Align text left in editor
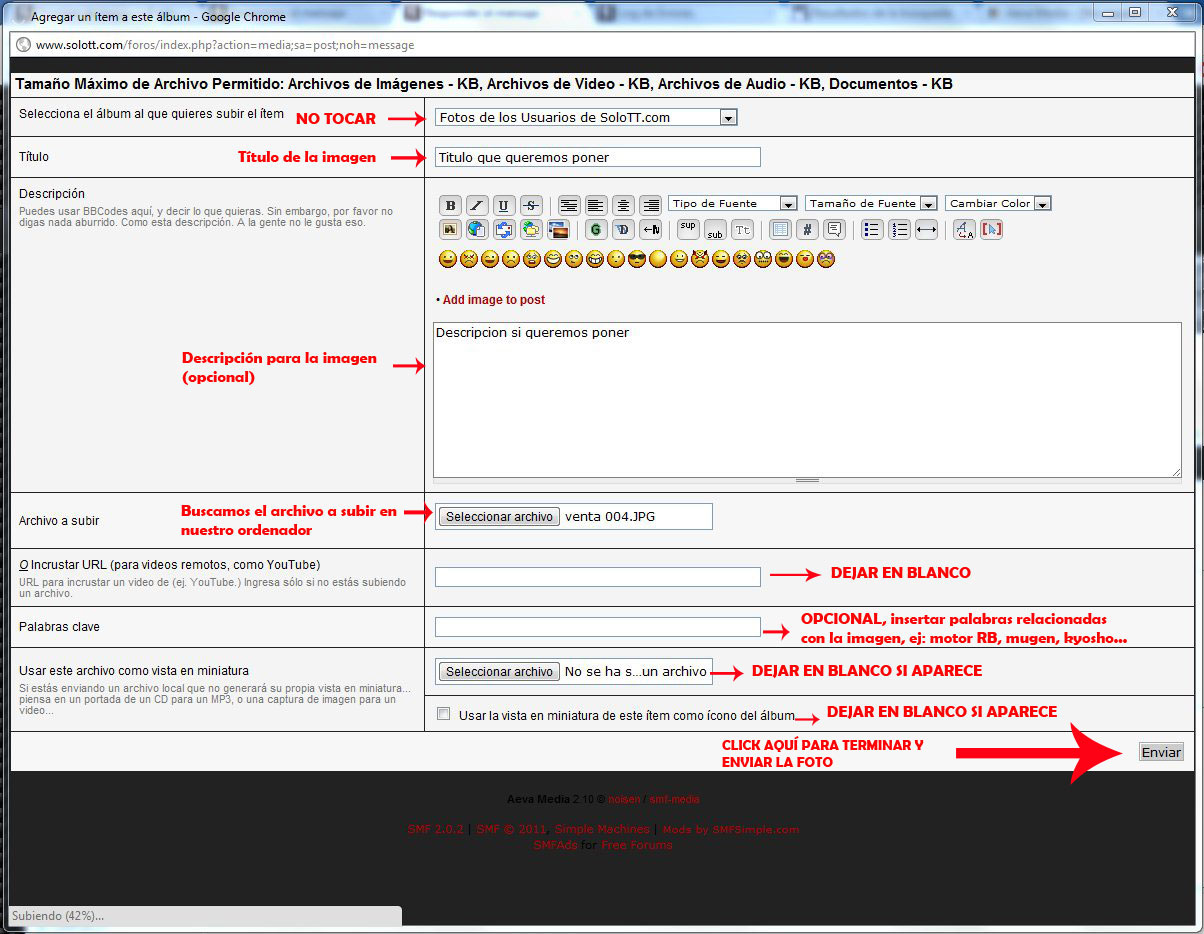Image resolution: width=1204 pixels, height=934 pixels. (x=596, y=205)
